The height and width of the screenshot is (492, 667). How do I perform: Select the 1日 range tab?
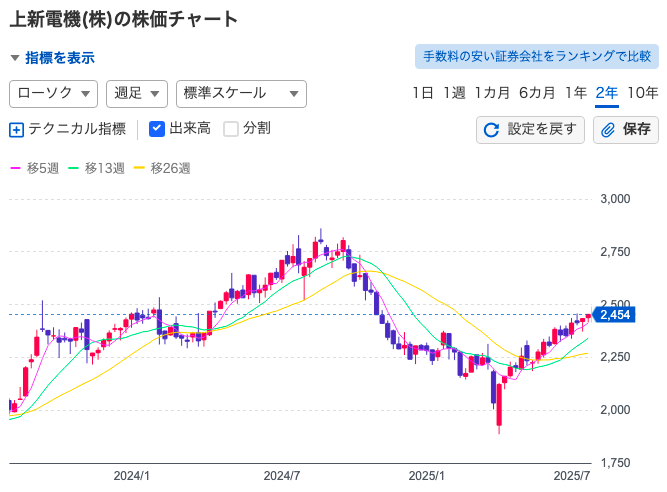[x=423, y=93]
